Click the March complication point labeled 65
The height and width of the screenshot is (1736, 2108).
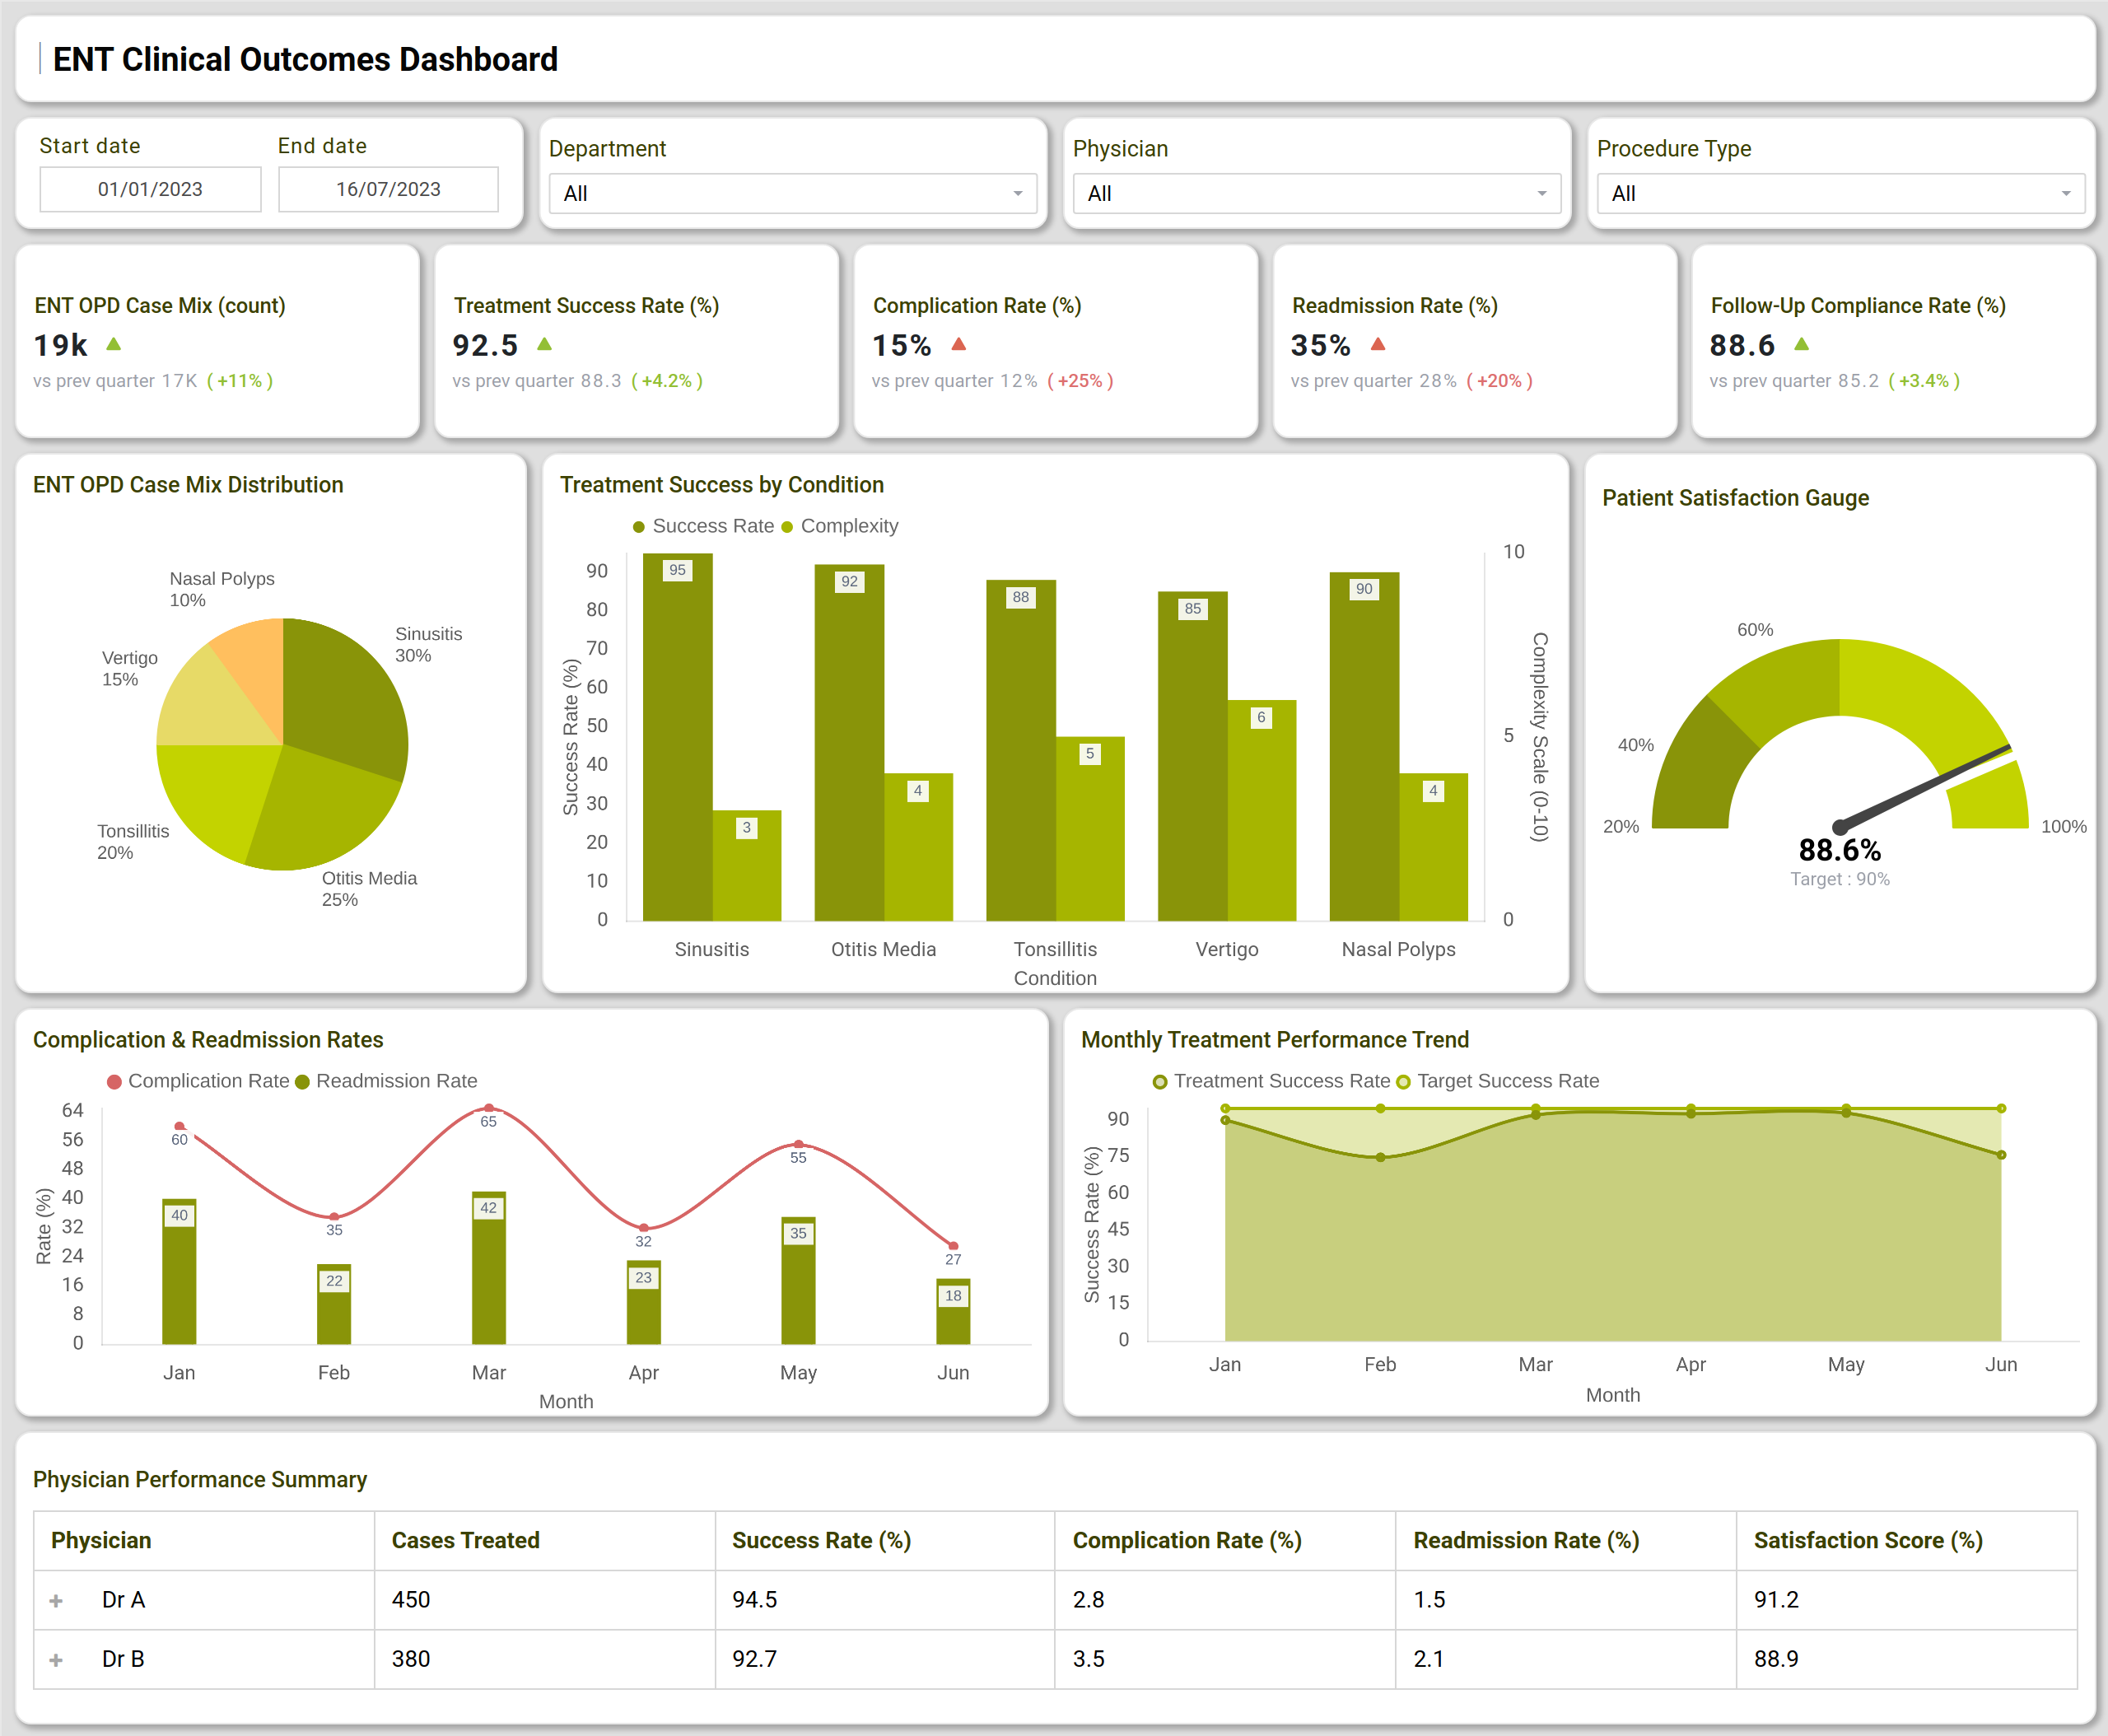(488, 1108)
